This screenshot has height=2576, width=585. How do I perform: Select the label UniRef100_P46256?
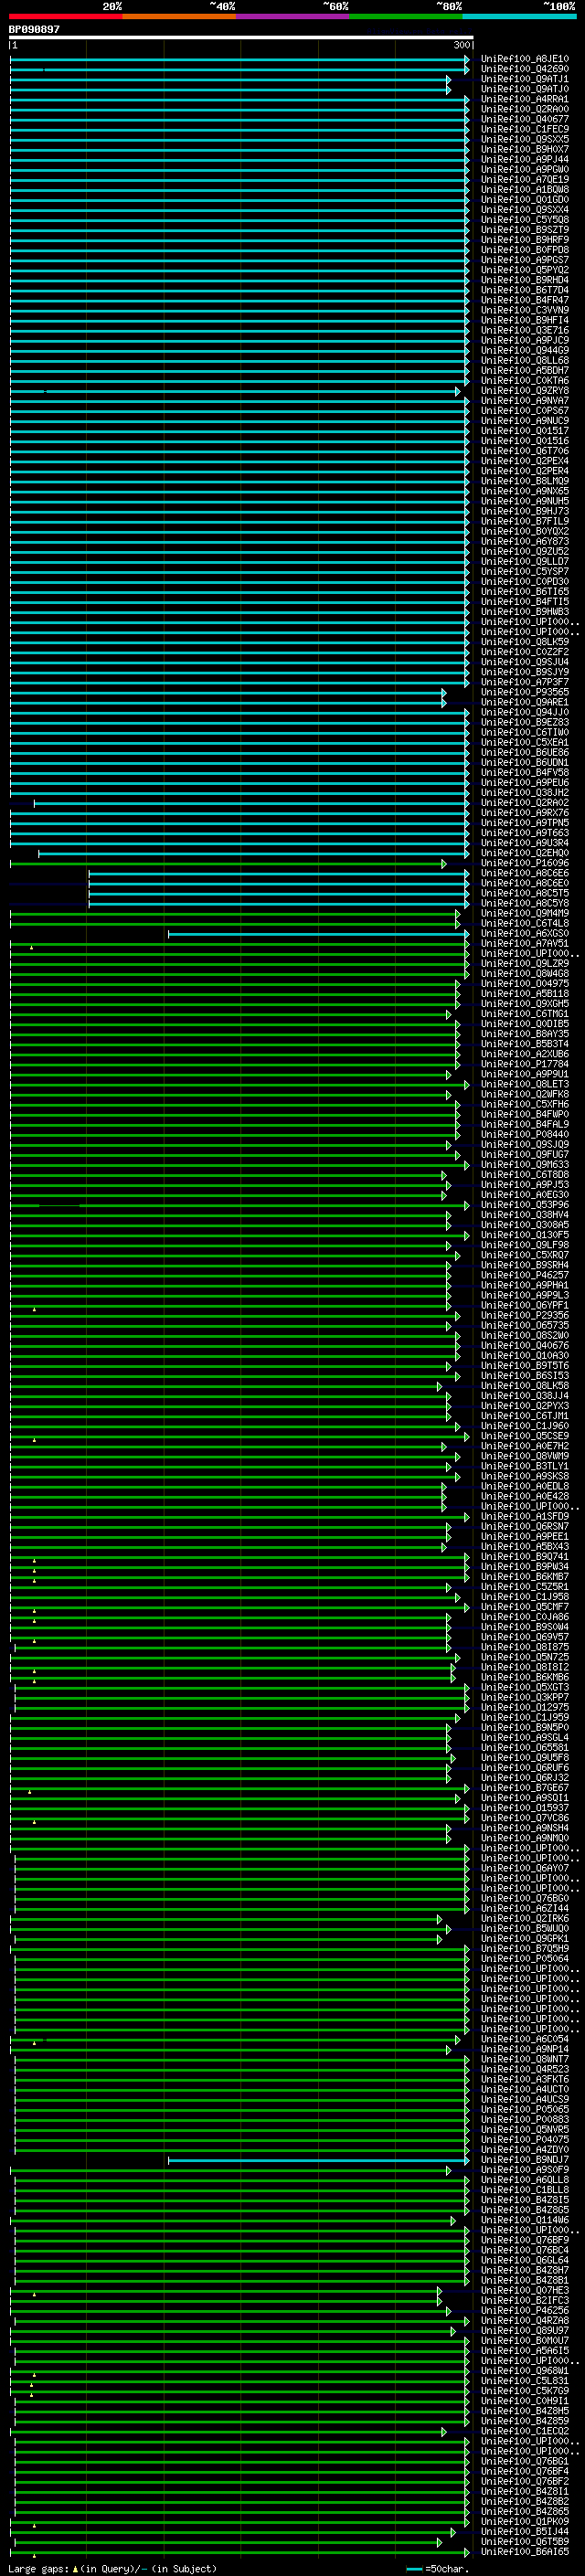(525, 2310)
